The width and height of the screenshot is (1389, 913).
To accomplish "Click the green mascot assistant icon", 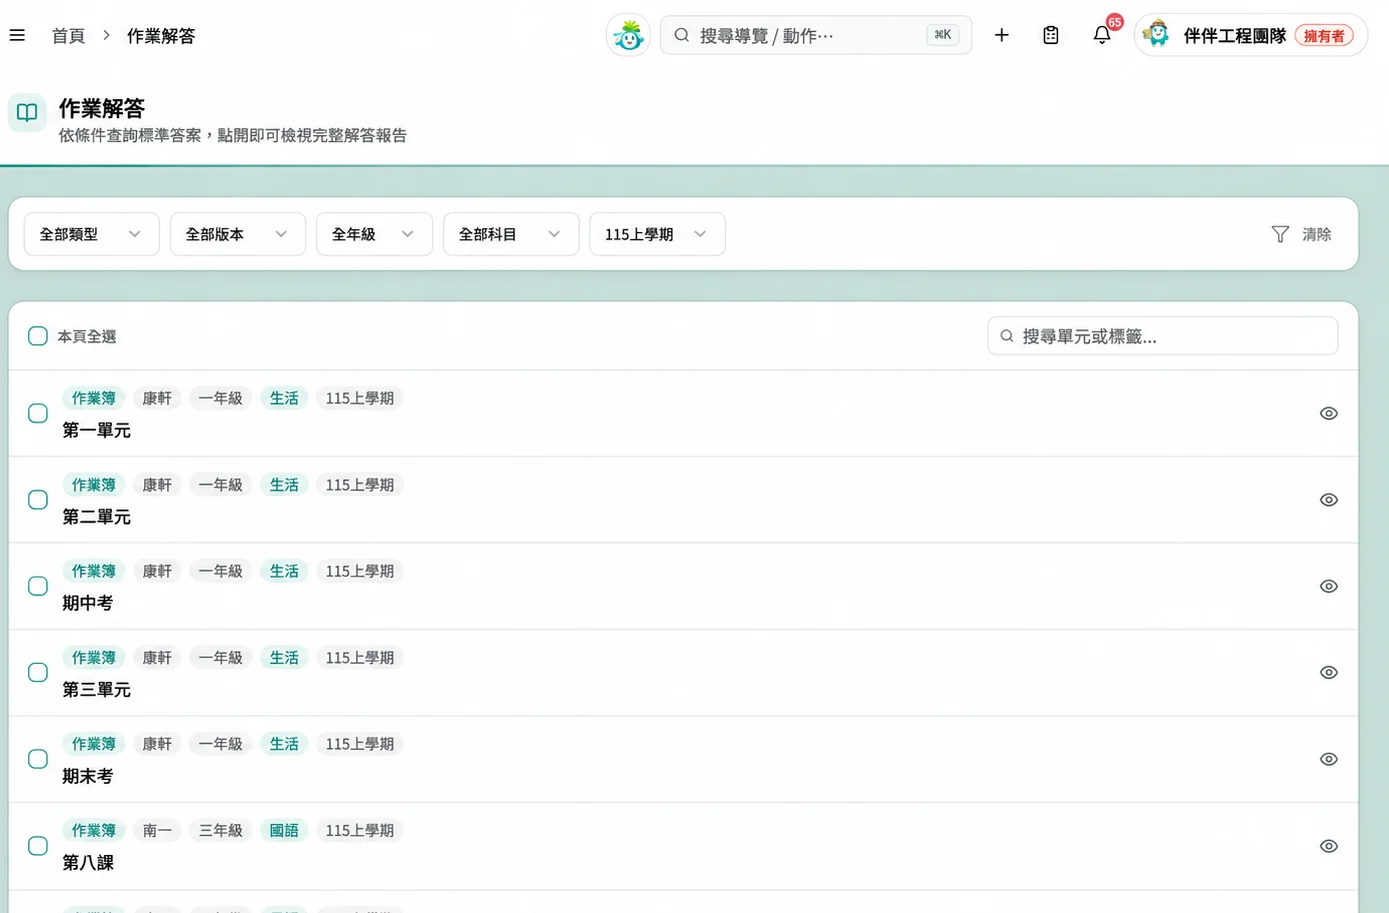I will pos(628,35).
